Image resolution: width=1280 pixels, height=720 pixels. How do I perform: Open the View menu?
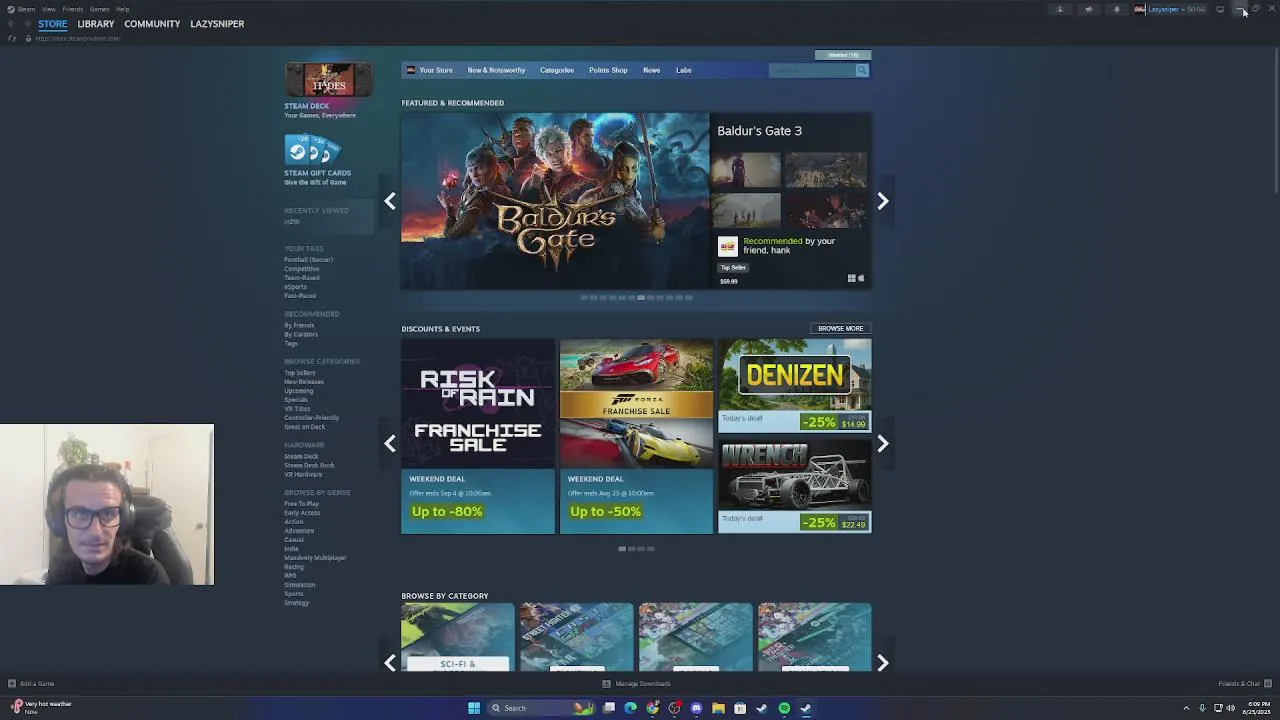[x=48, y=9]
